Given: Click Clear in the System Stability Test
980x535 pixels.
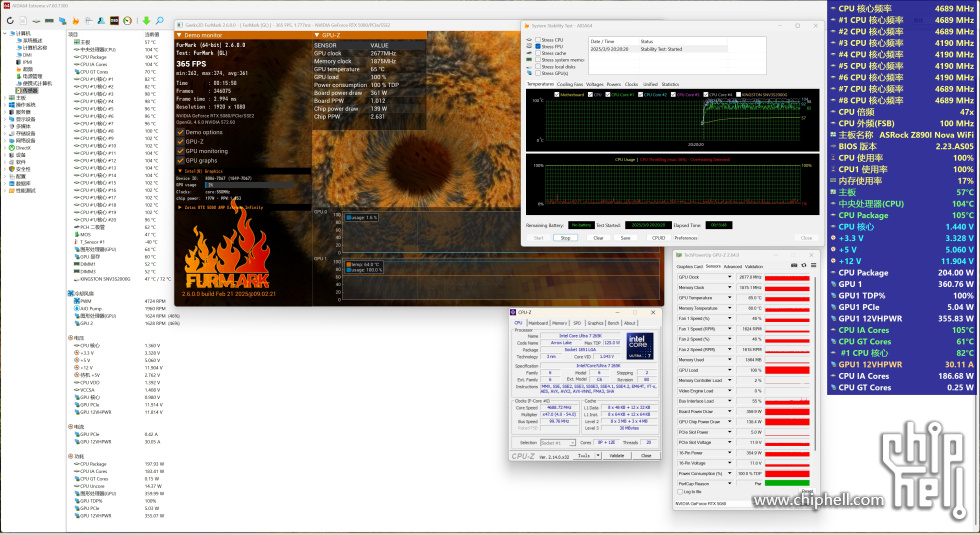Looking at the screenshot, I should point(598,238).
